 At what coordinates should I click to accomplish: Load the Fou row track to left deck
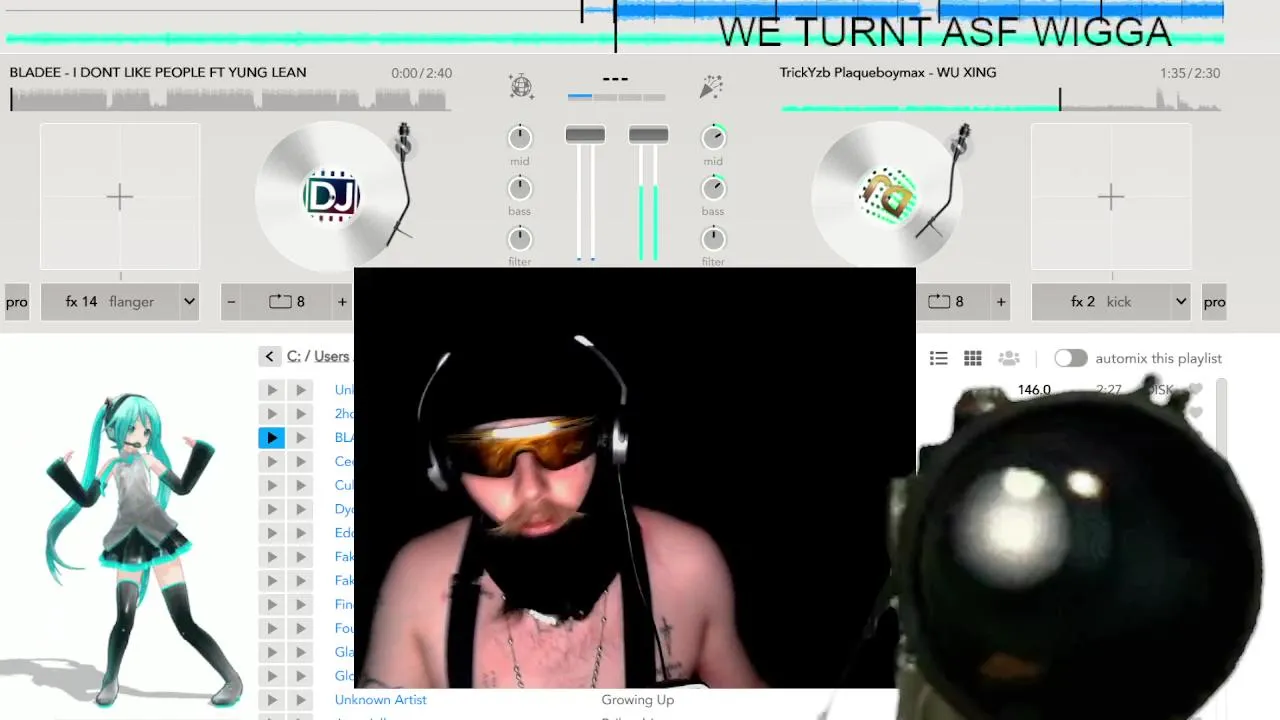pos(271,628)
